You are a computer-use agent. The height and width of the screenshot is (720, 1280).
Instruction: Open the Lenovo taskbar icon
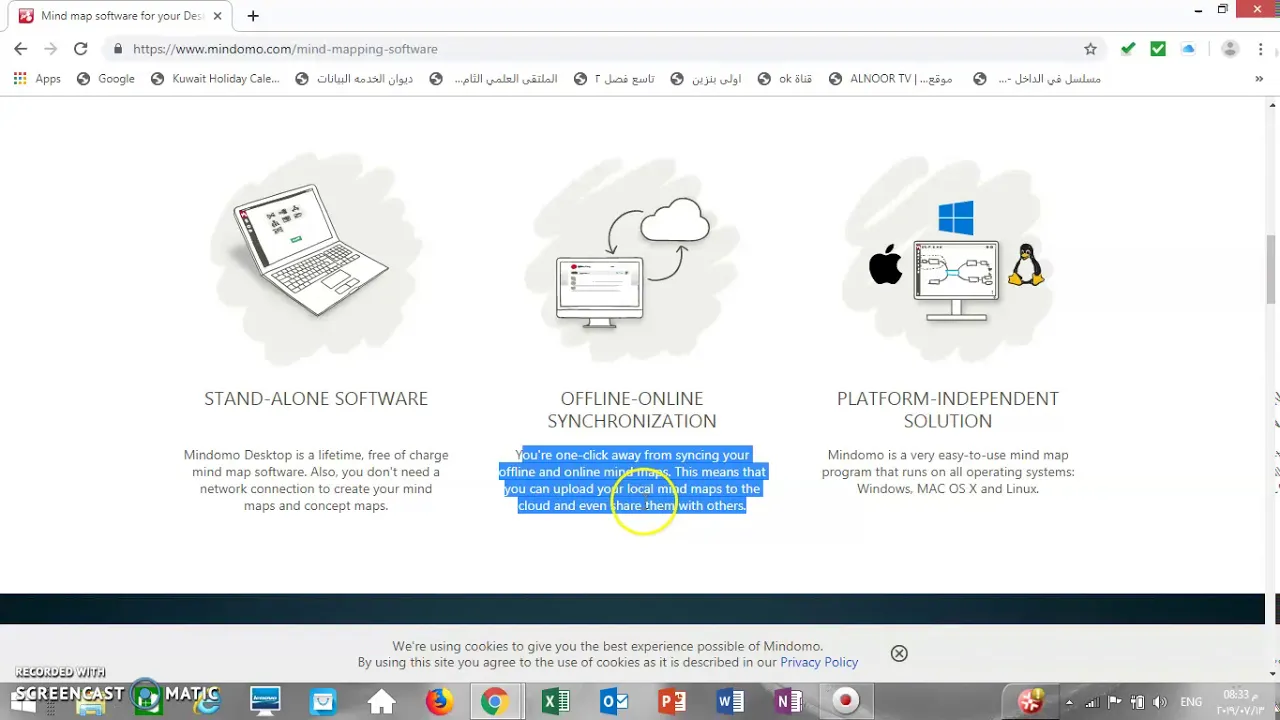265,701
